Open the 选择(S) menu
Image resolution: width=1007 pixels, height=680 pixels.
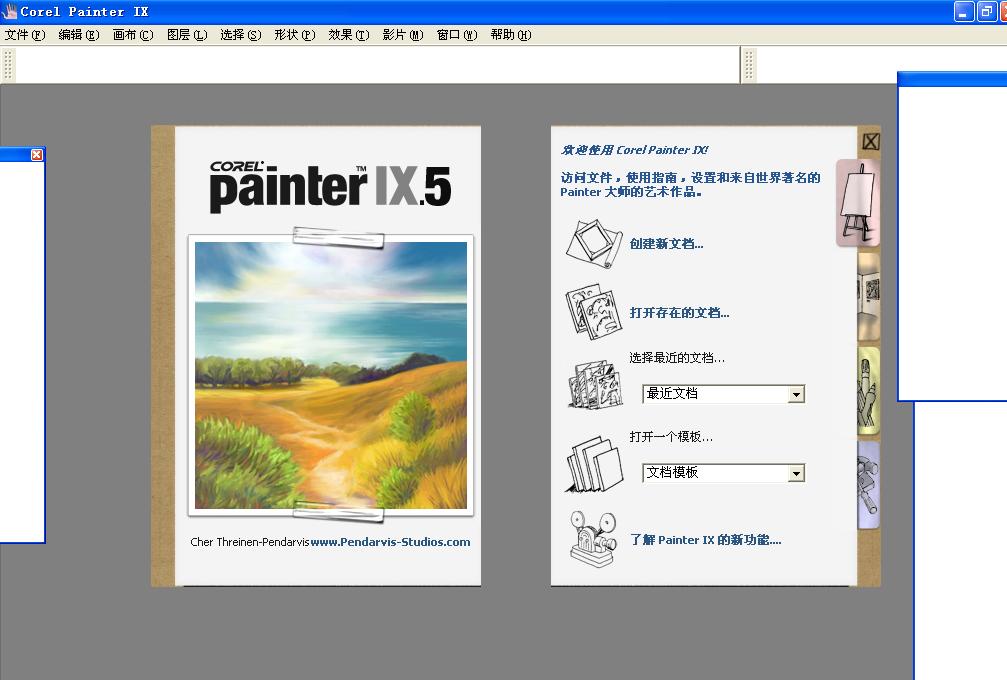[x=241, y=35]
